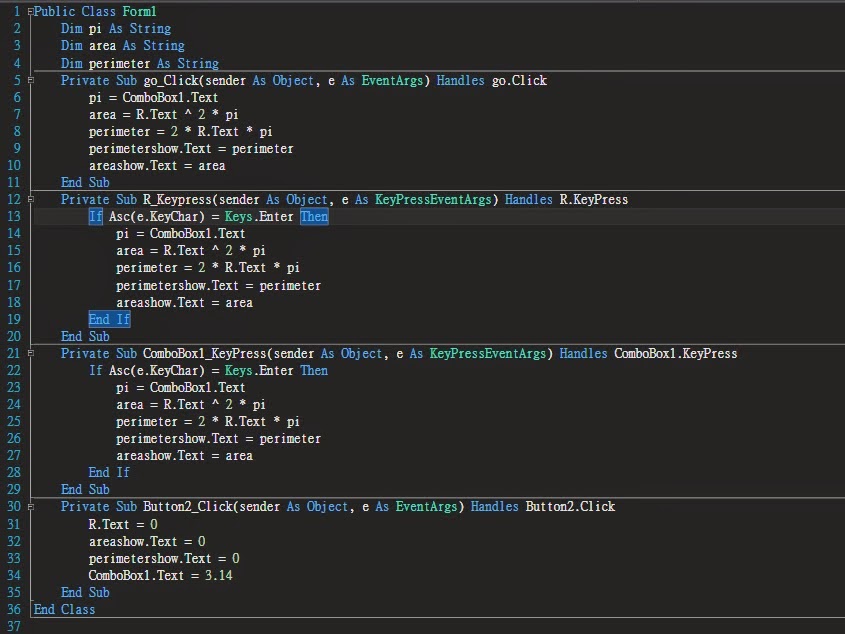
Task: Click 'area = R.Text ^ 2 * pi' on line 24
Action: coord(191,405)
